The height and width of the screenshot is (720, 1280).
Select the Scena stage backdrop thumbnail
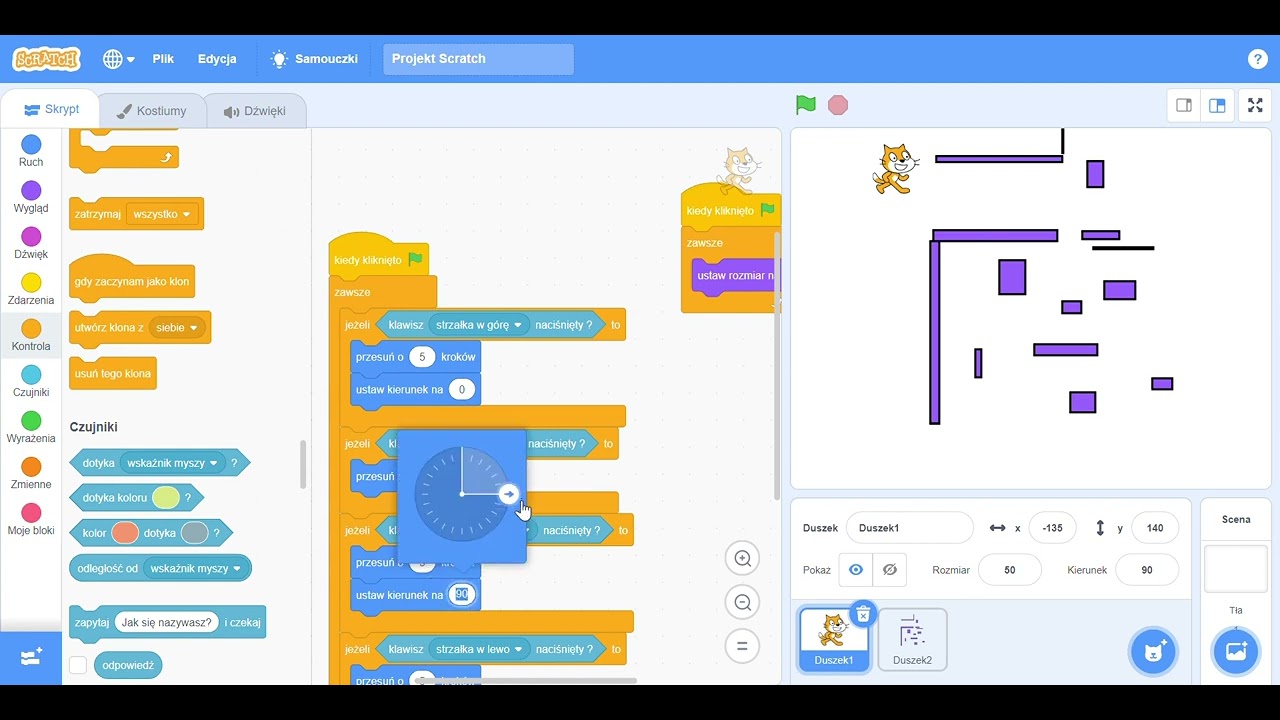pos(1235,568)
